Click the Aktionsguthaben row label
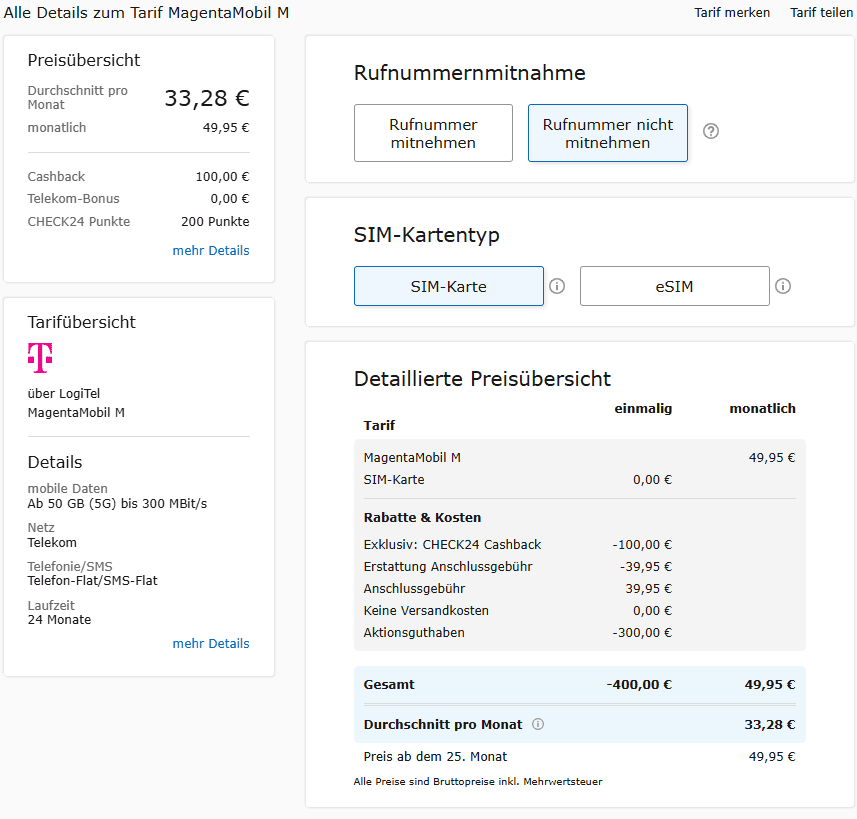This screenshot has width=857, height=819. pos(414,632)
